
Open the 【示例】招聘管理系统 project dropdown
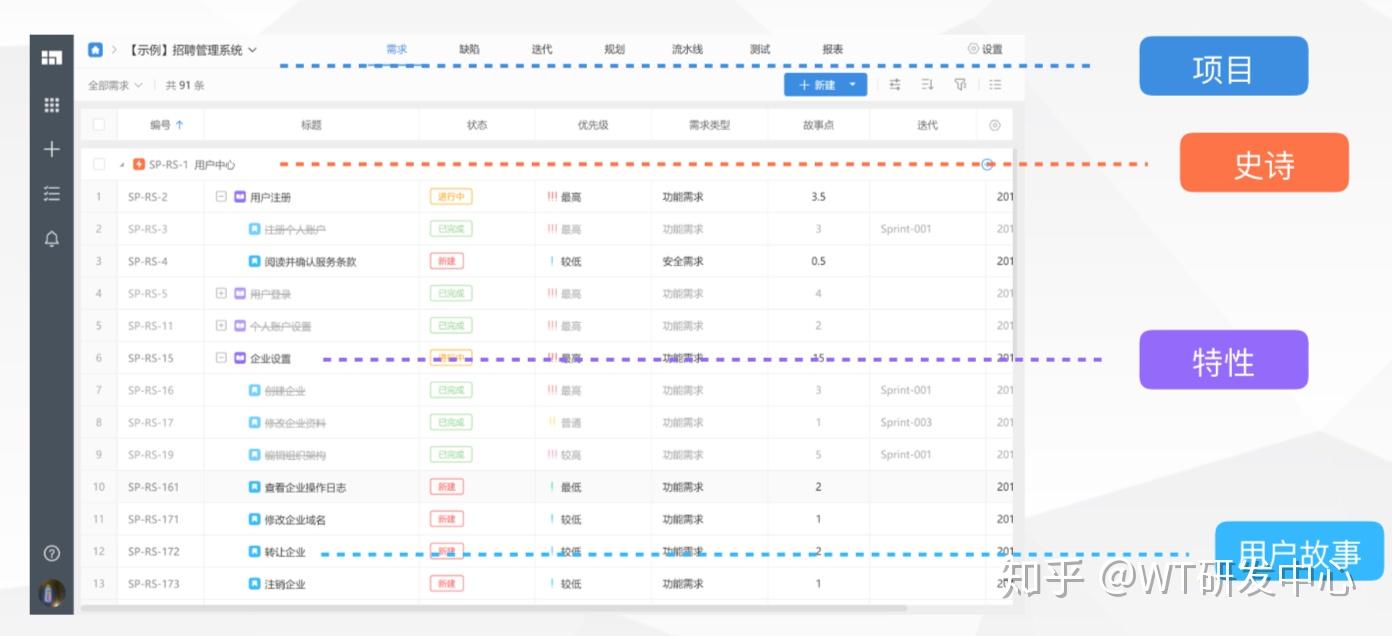click(192, 49)
